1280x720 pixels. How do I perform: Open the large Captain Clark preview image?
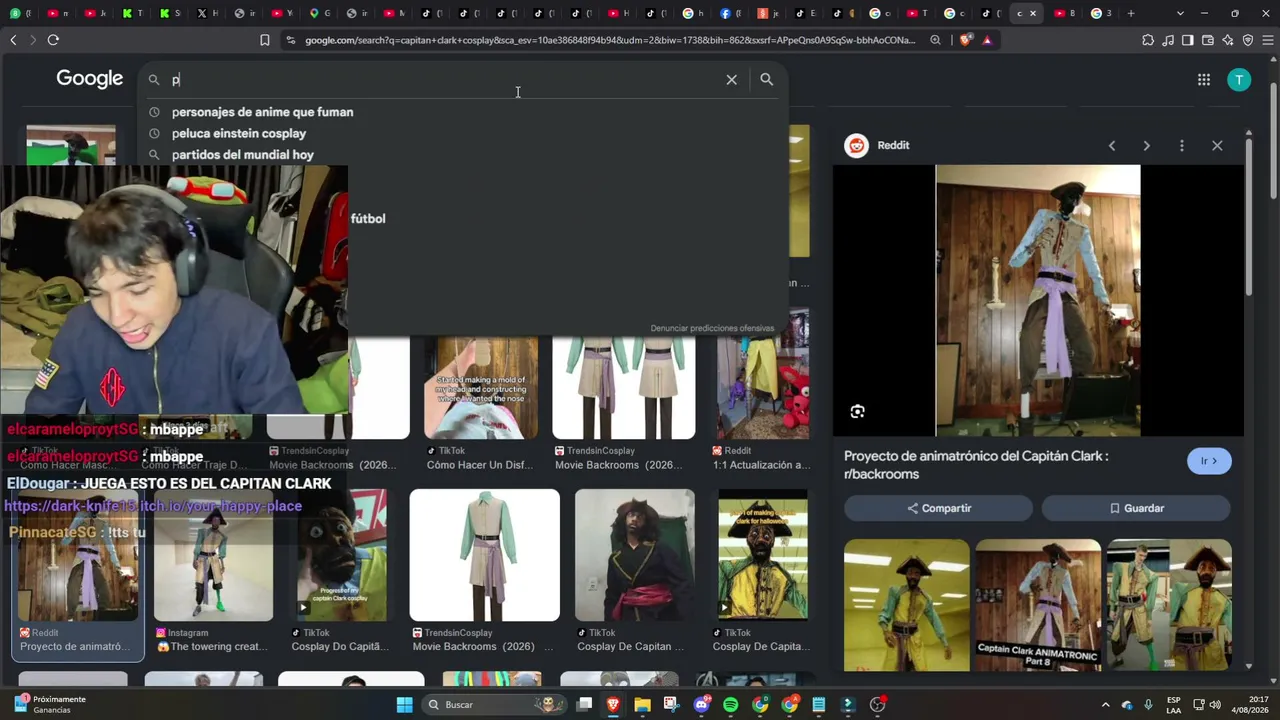coord(1038,300)
